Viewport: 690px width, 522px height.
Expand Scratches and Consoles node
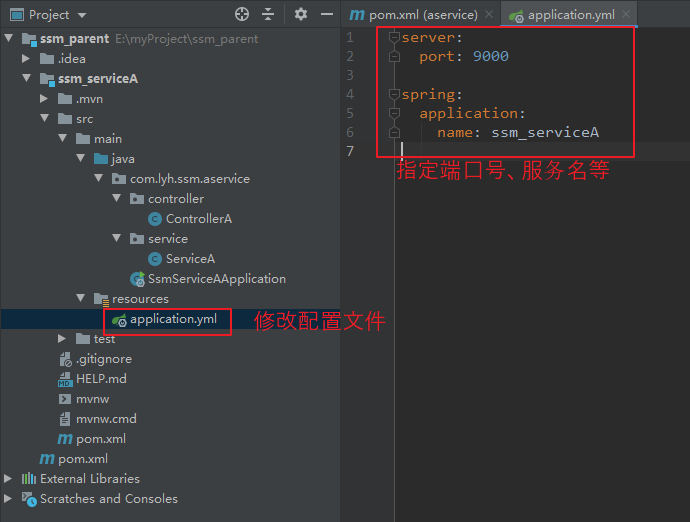8,498
